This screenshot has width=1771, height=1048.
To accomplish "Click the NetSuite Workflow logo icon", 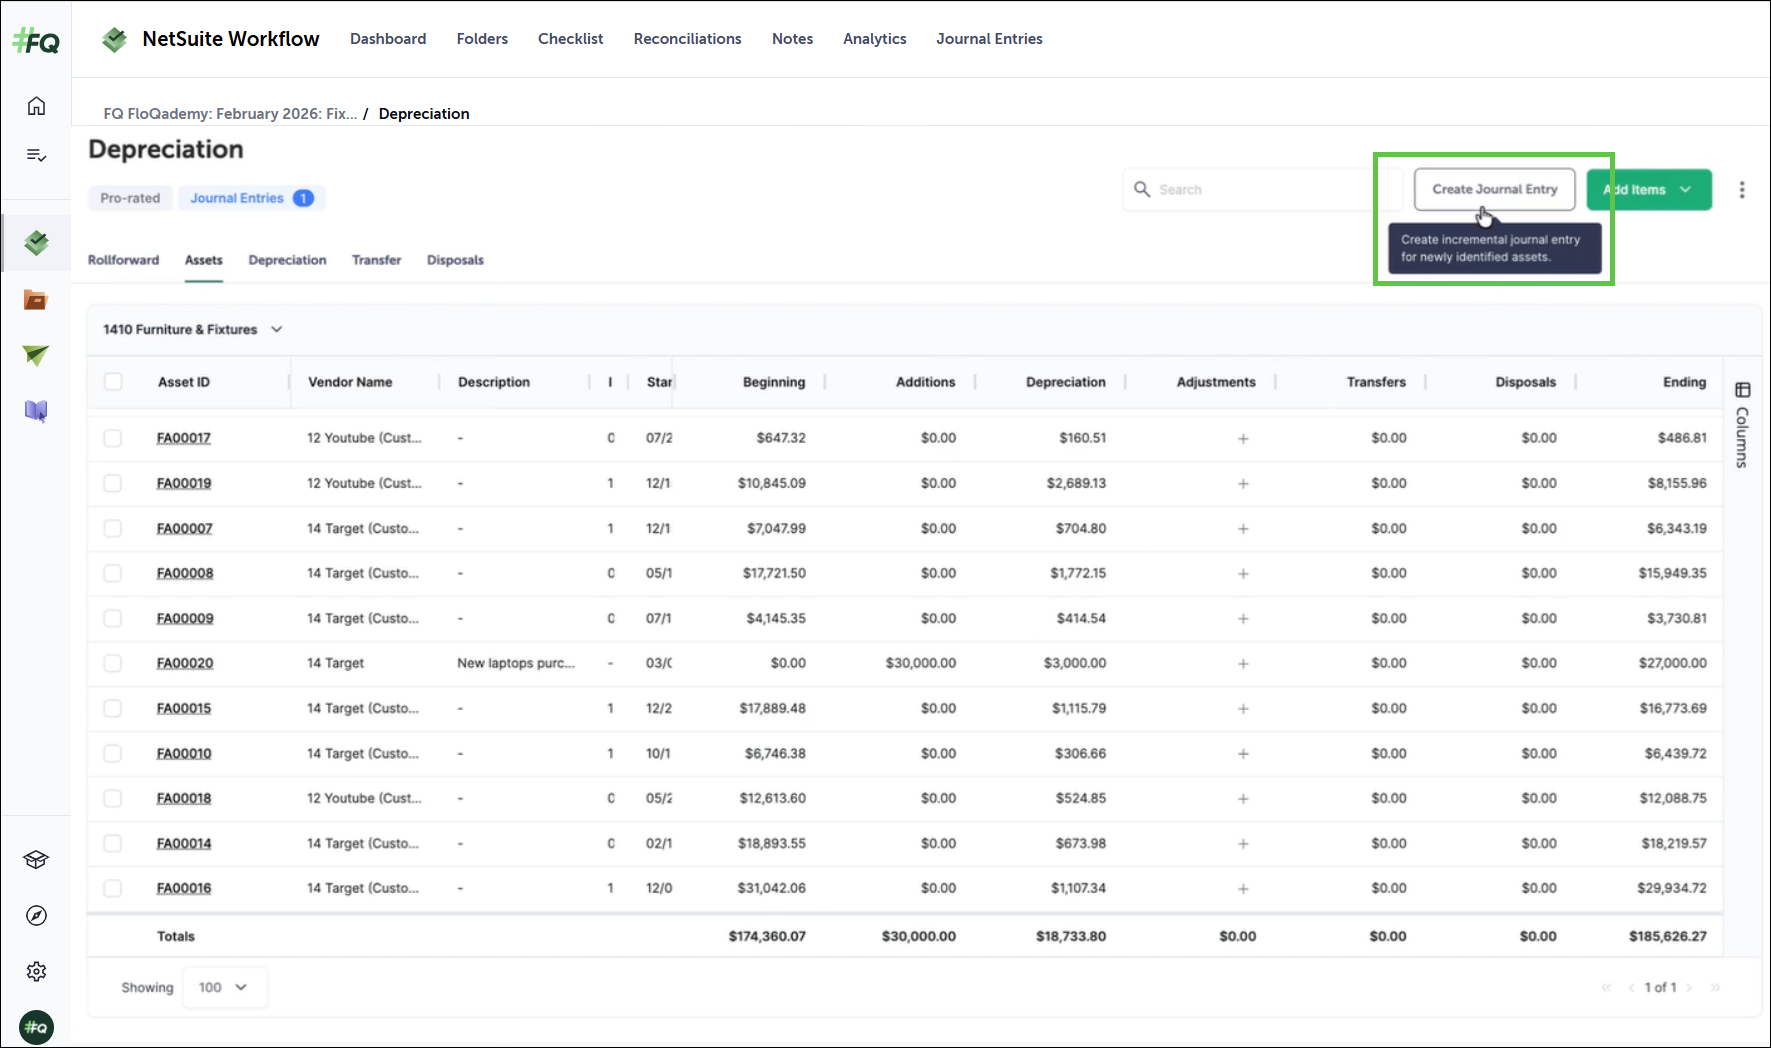I will pyautogui.click(x=115, y=39).
